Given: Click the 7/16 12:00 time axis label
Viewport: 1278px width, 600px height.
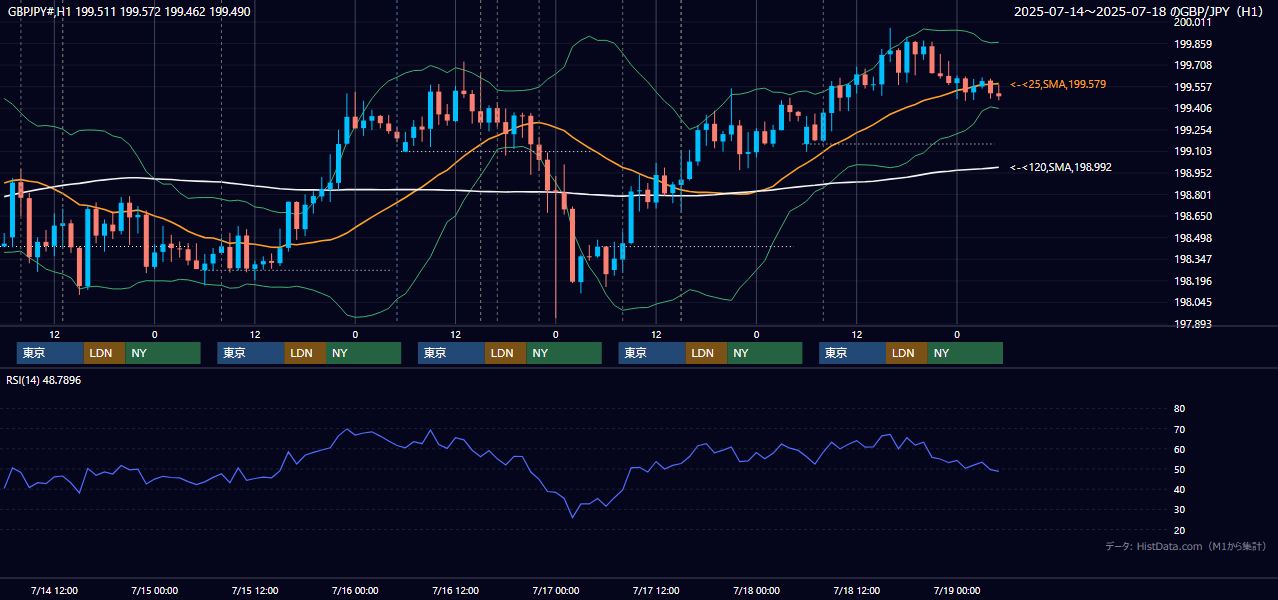Looking at the screenshot, I should pyautogui.click(x=455, y=590).
